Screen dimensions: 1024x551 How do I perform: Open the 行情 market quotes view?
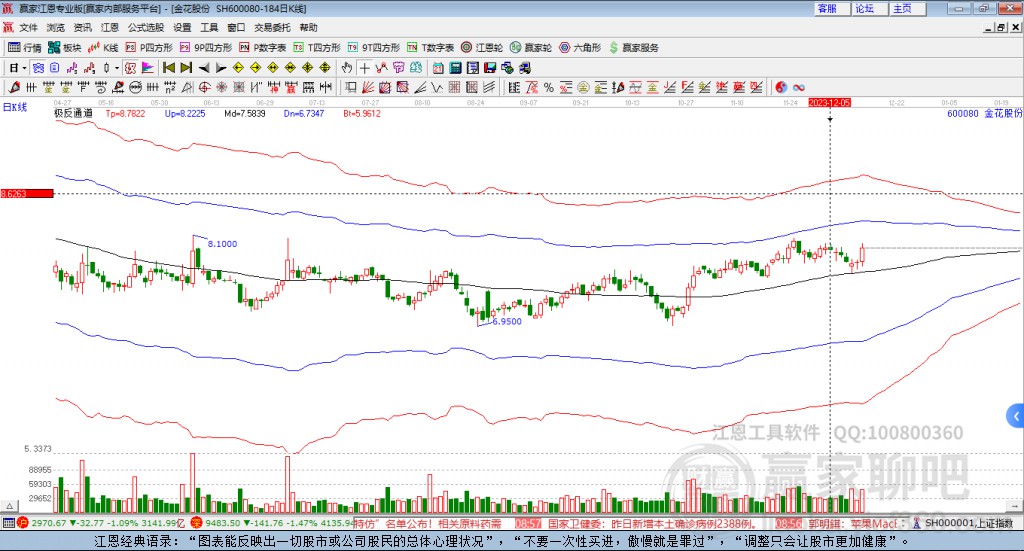coord(25,47)
